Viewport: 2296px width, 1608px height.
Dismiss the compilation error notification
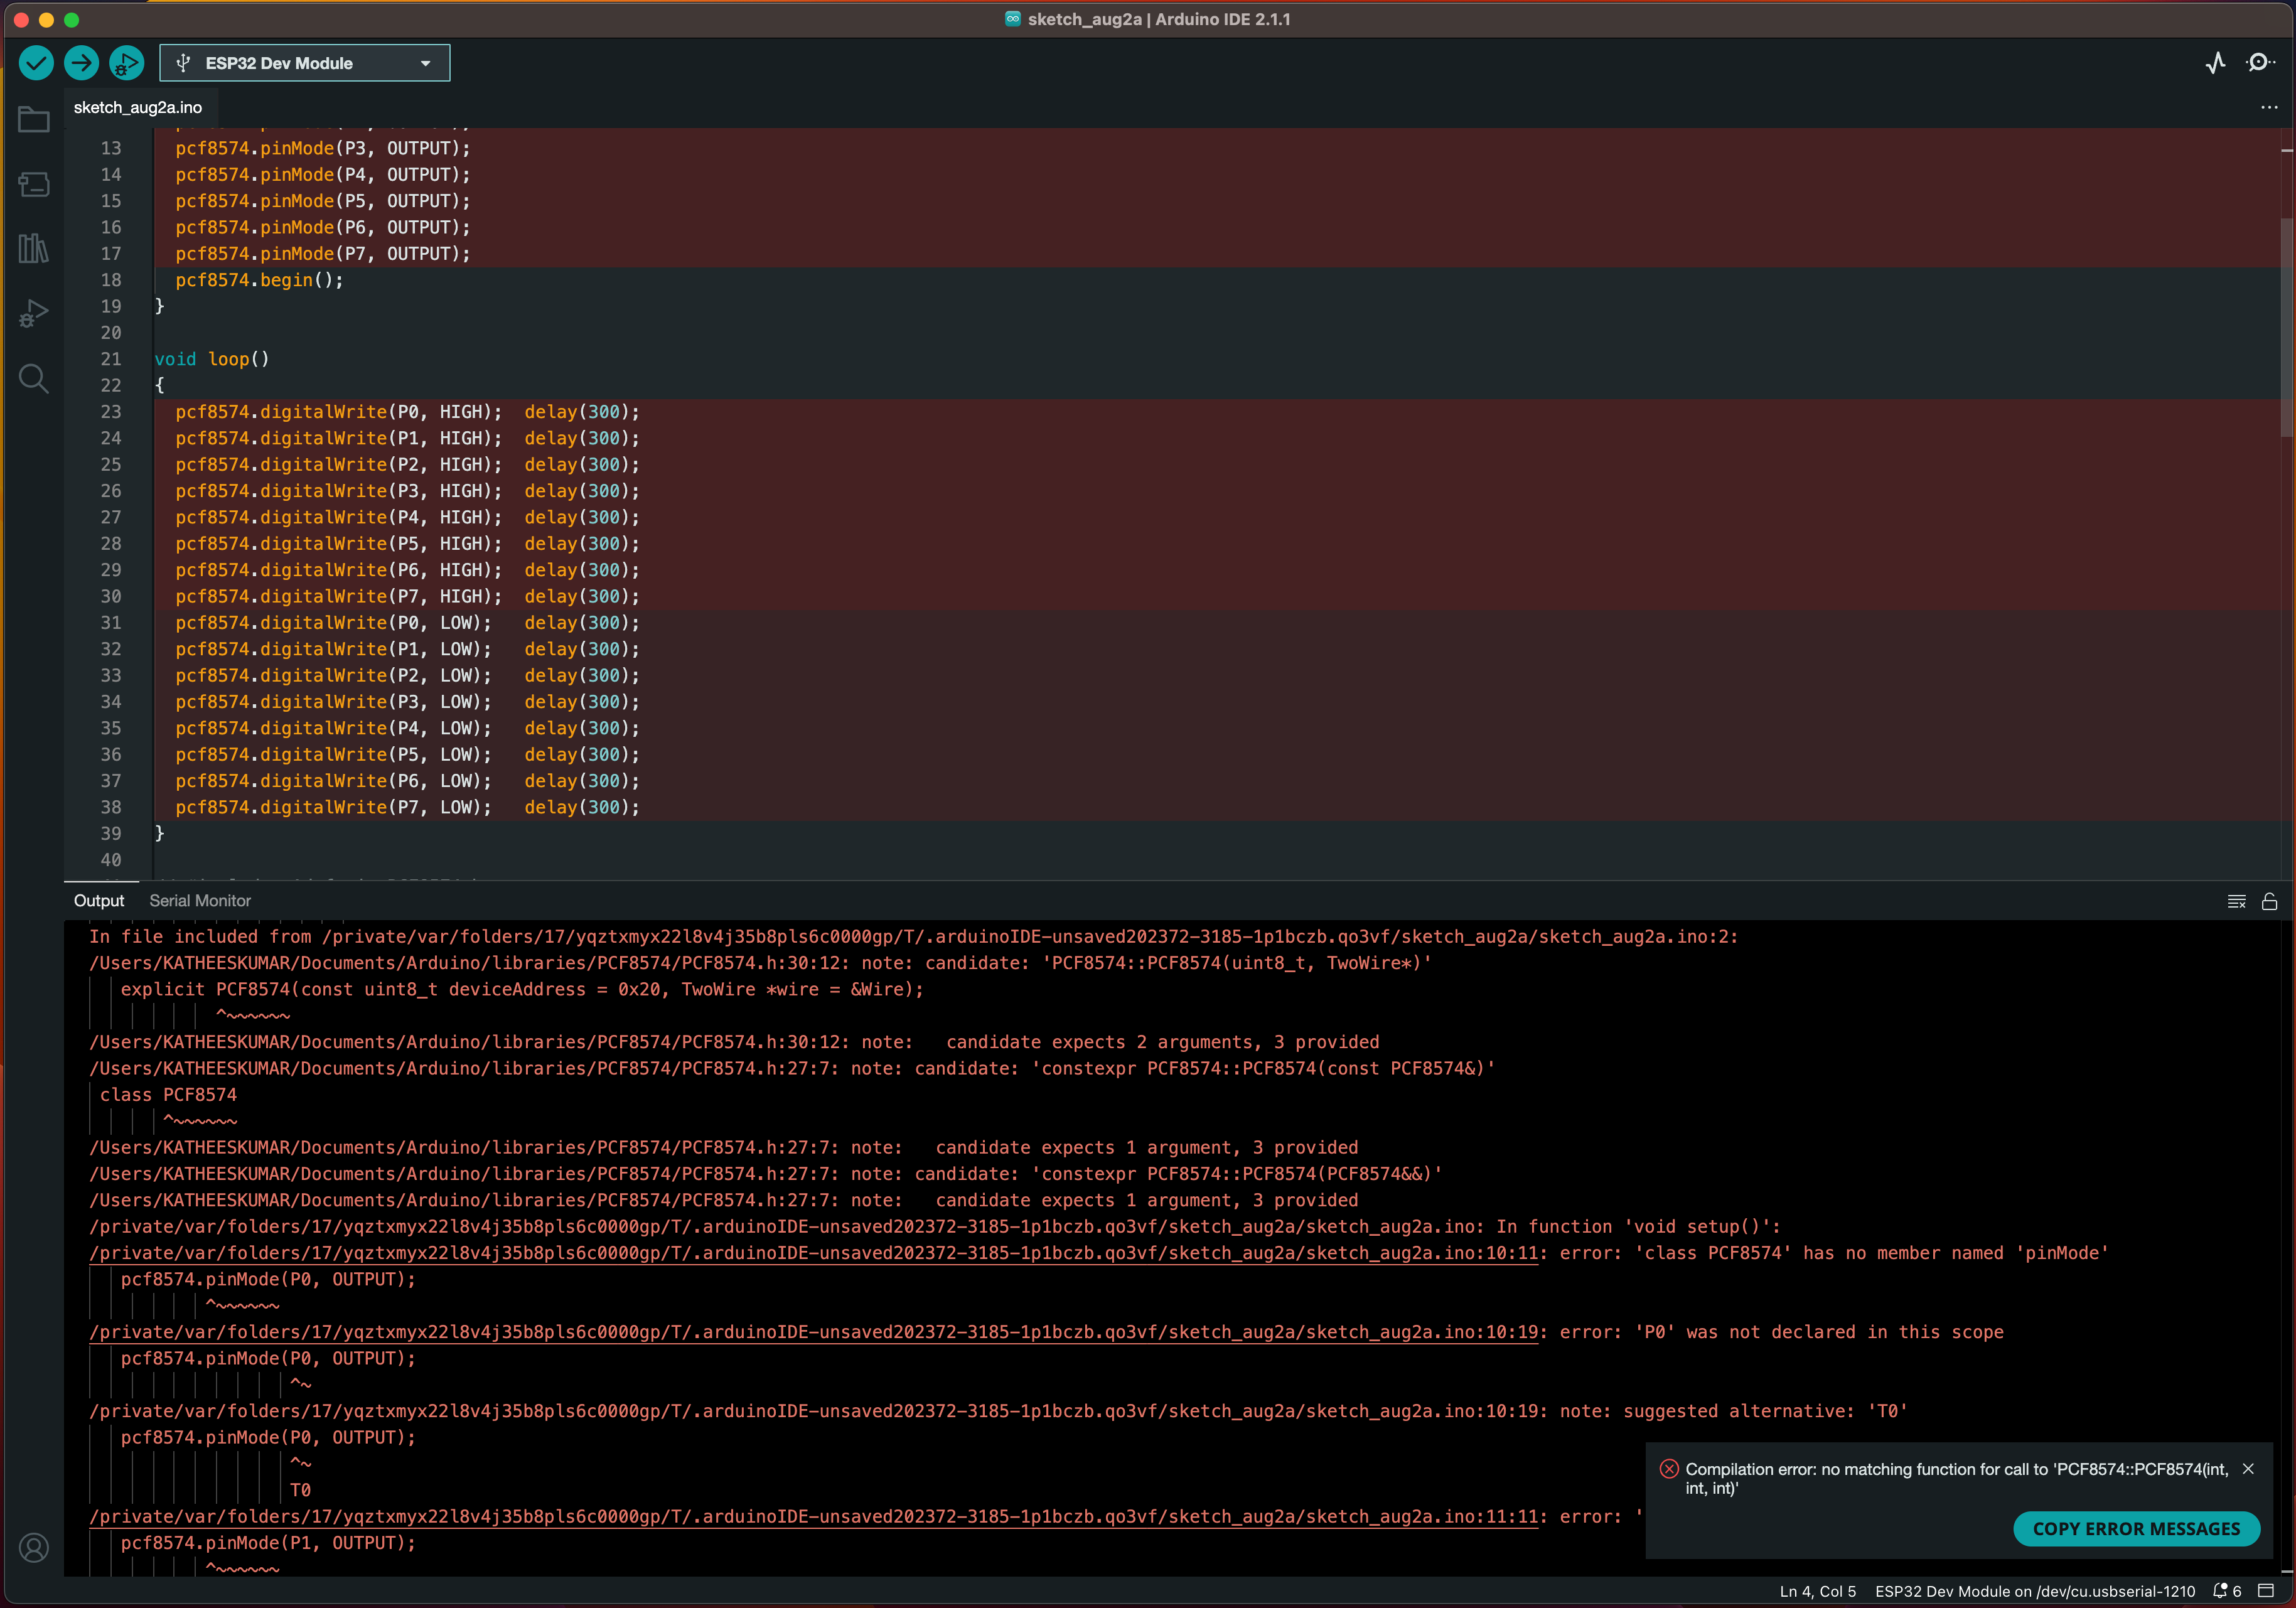point(2248,1468)
